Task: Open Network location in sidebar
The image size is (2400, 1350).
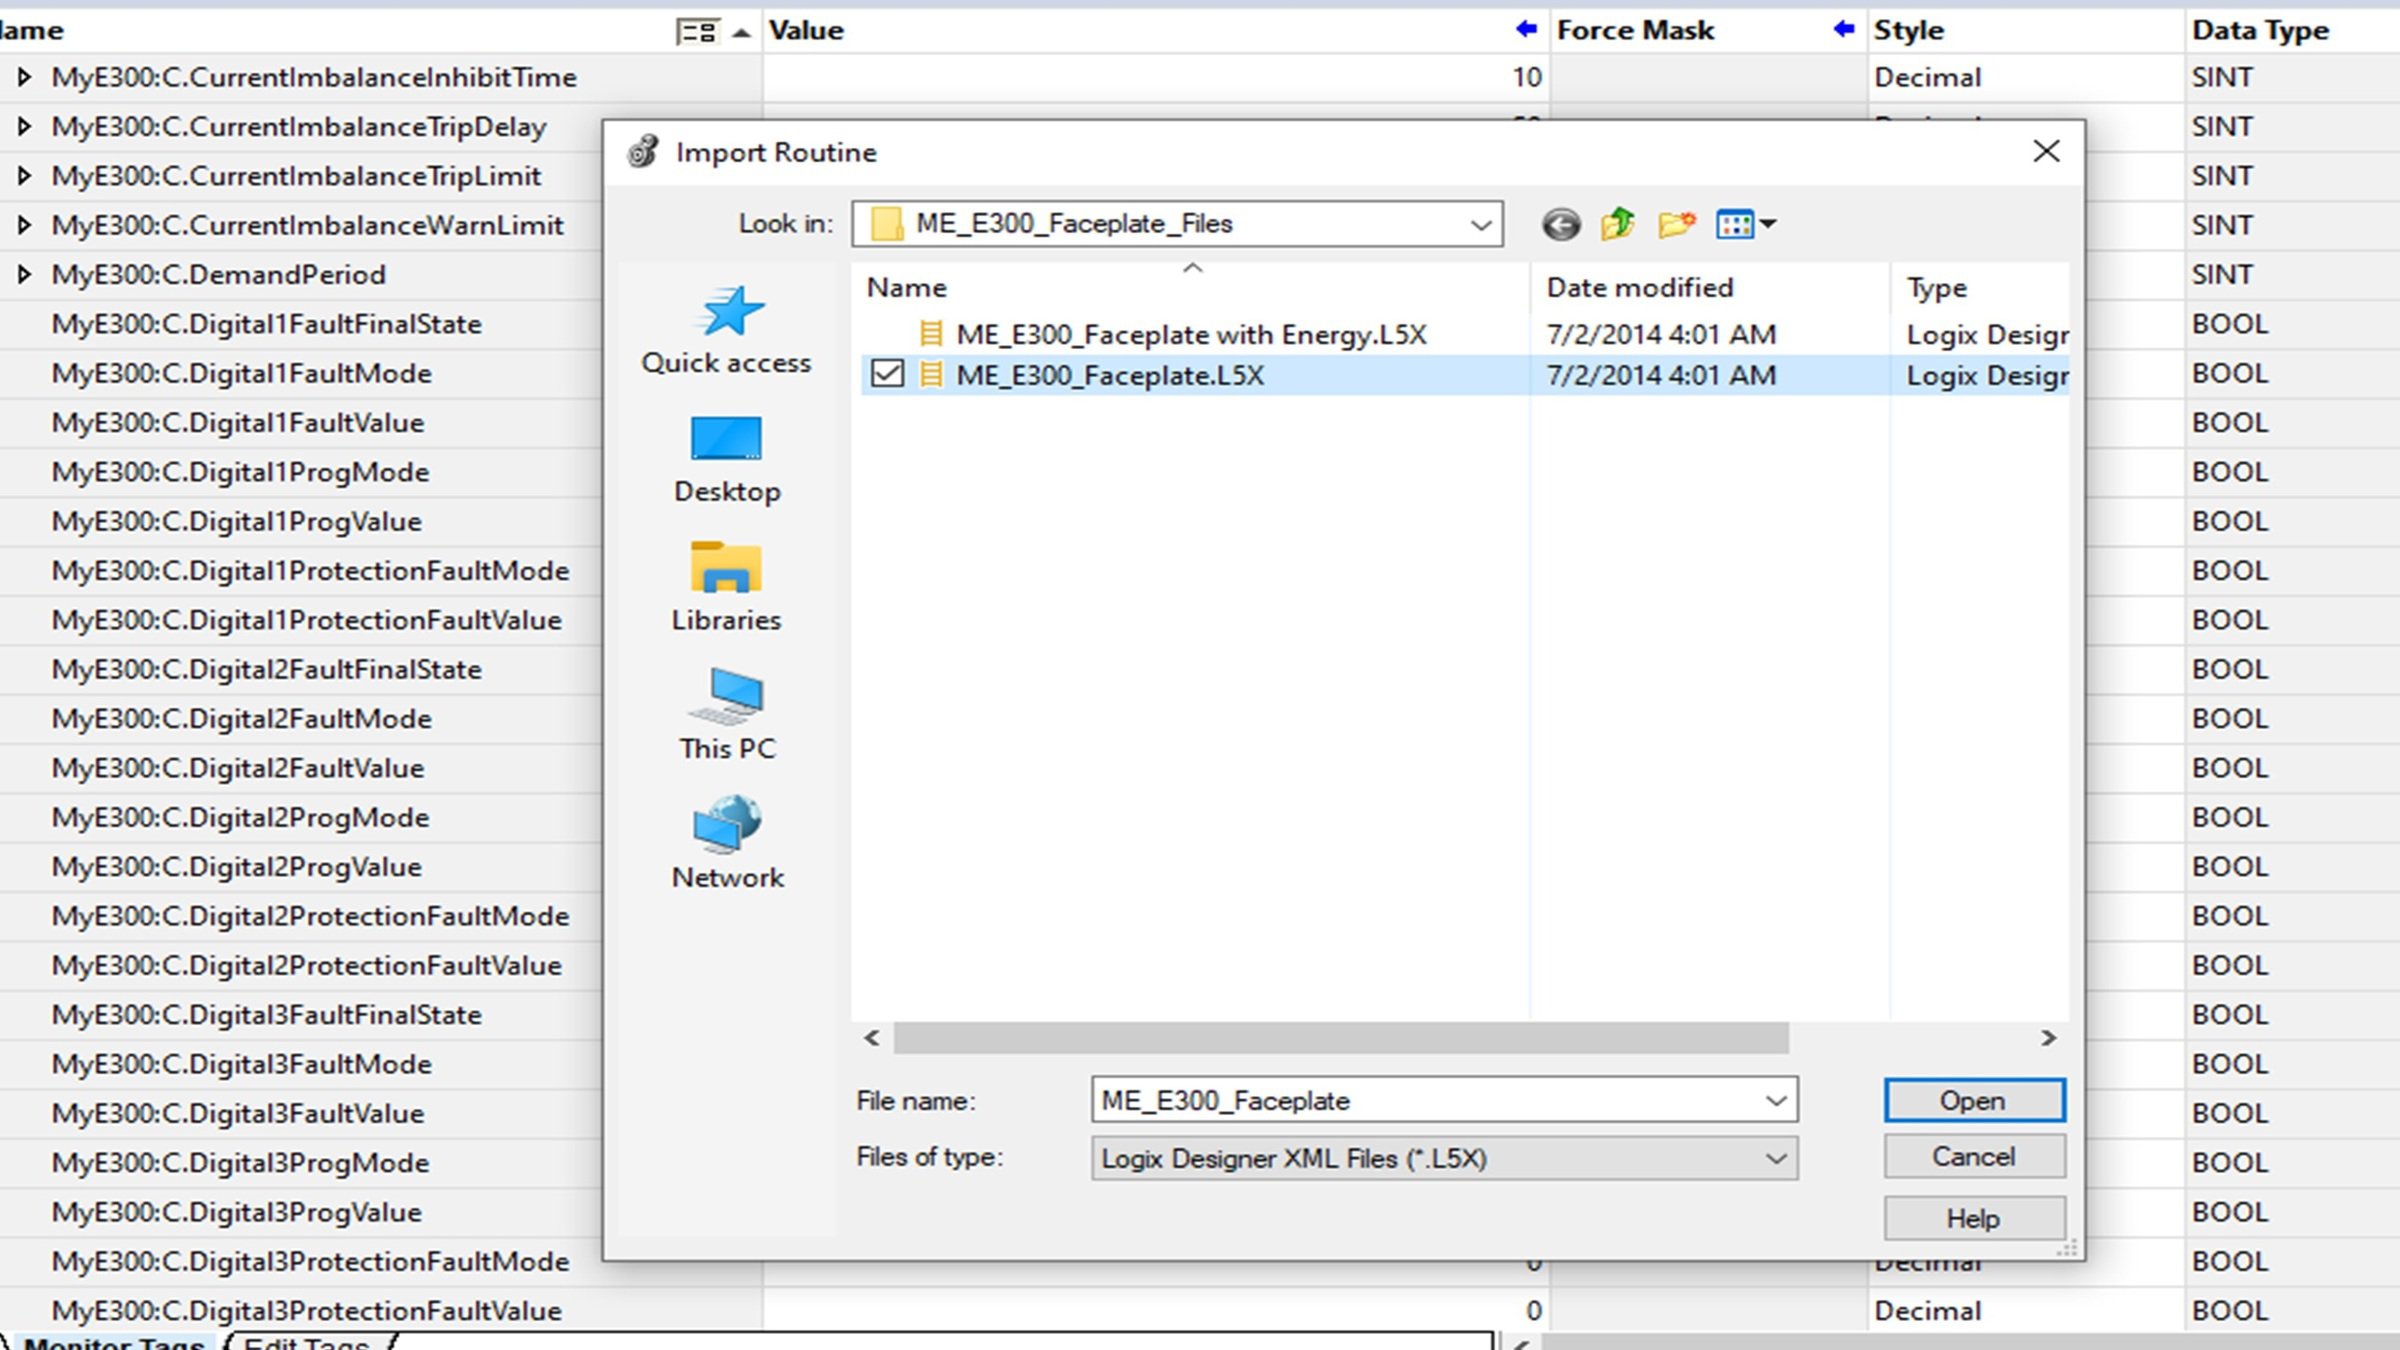Action: click(727, 843)
